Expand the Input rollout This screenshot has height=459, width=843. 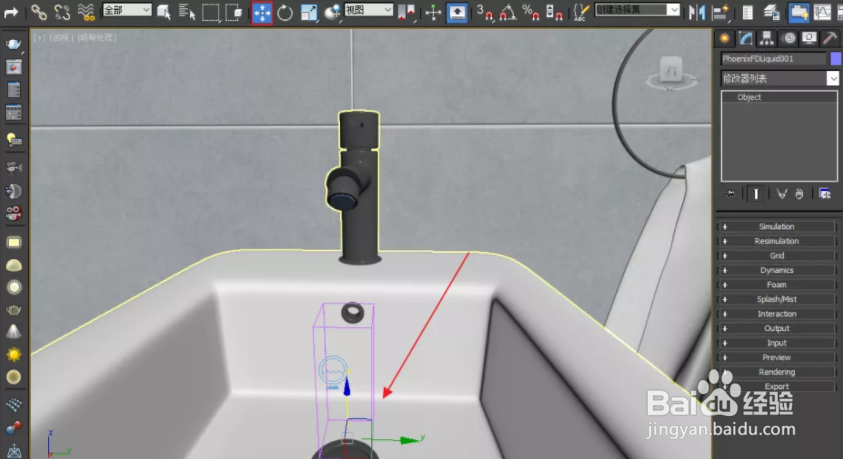[777, 343]
